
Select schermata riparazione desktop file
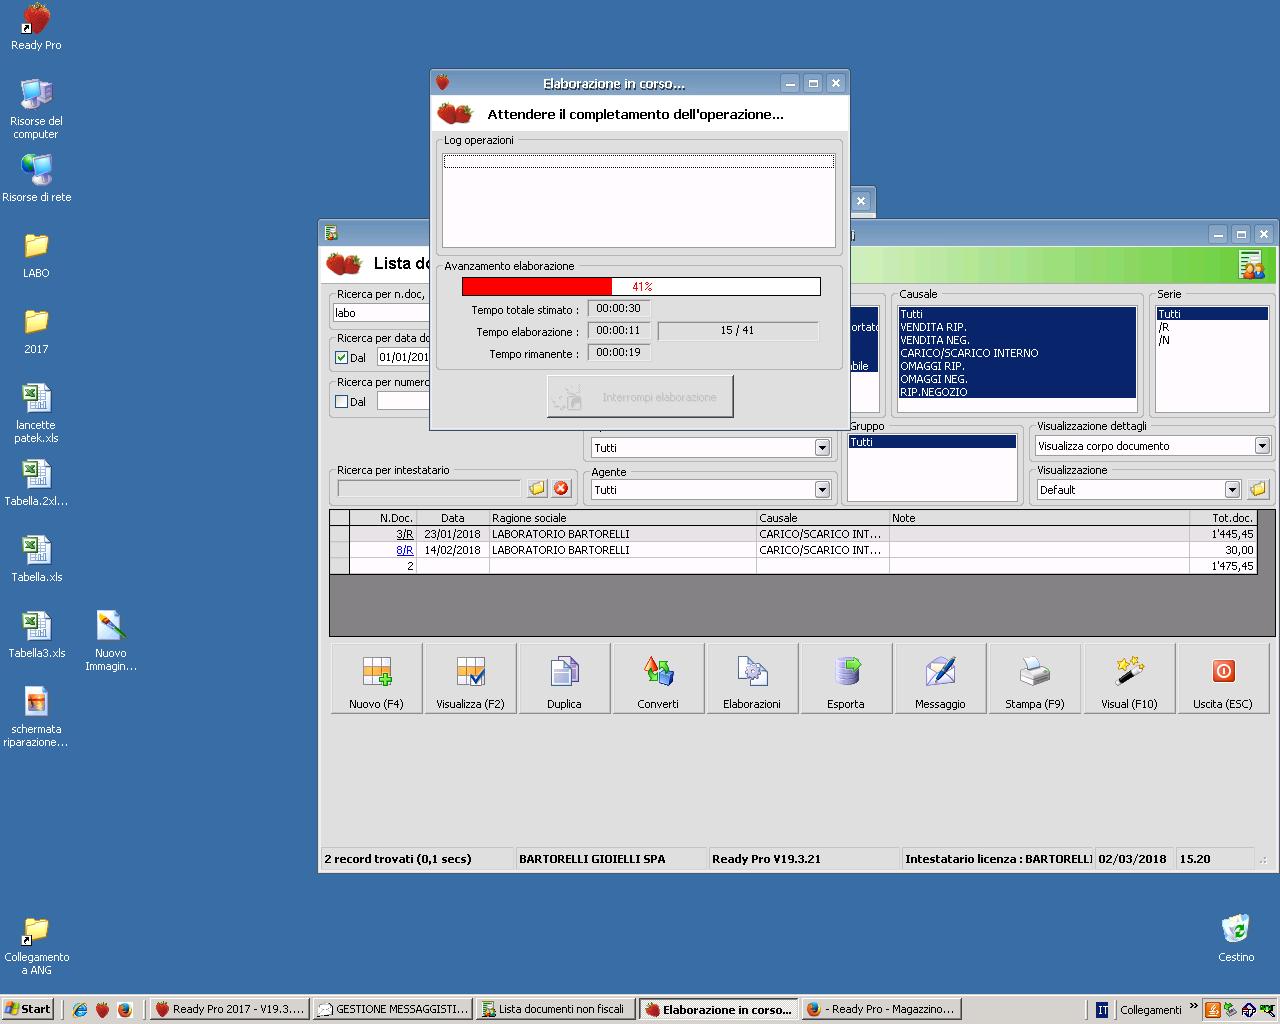pos(36,717)
